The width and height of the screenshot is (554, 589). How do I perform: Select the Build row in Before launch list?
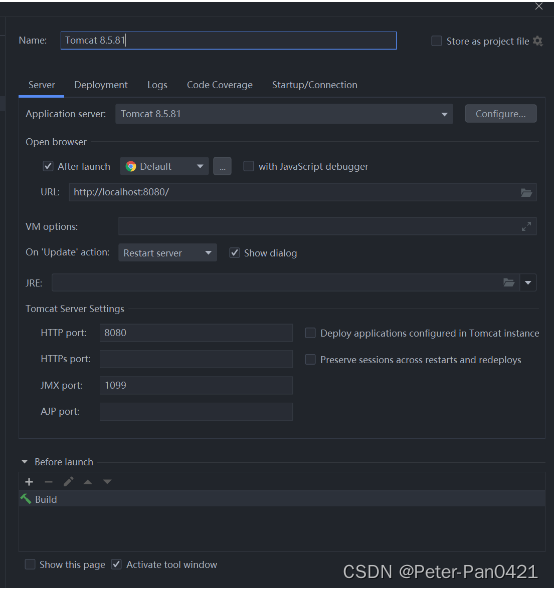pos(282,499)
